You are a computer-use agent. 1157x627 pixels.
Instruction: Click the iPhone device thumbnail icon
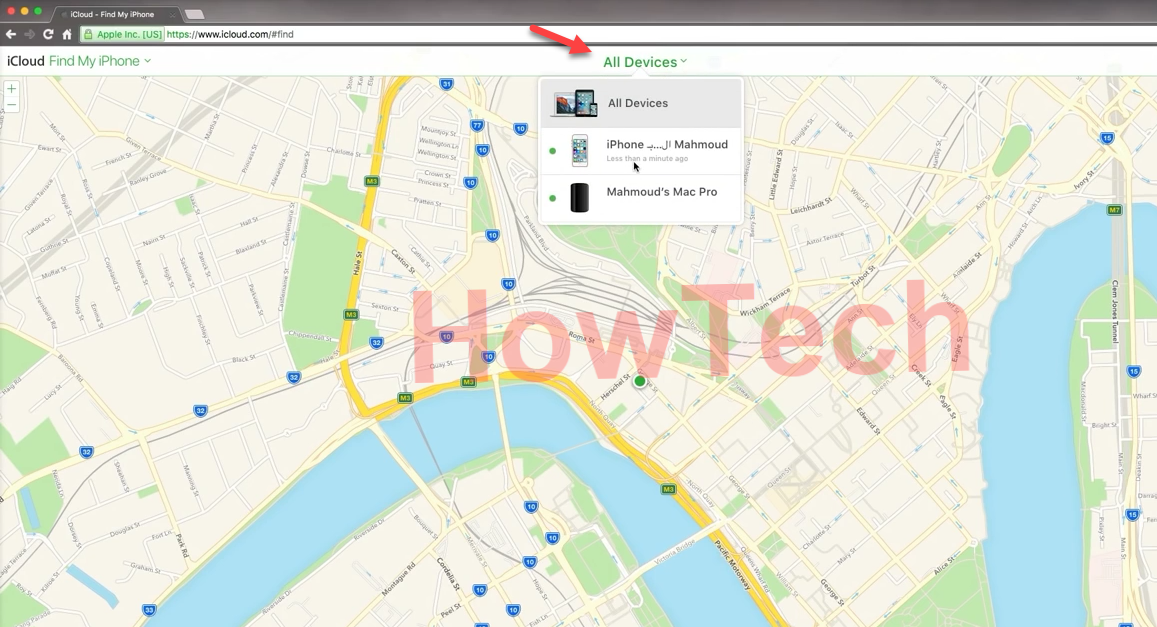click(x=580, y=150)
